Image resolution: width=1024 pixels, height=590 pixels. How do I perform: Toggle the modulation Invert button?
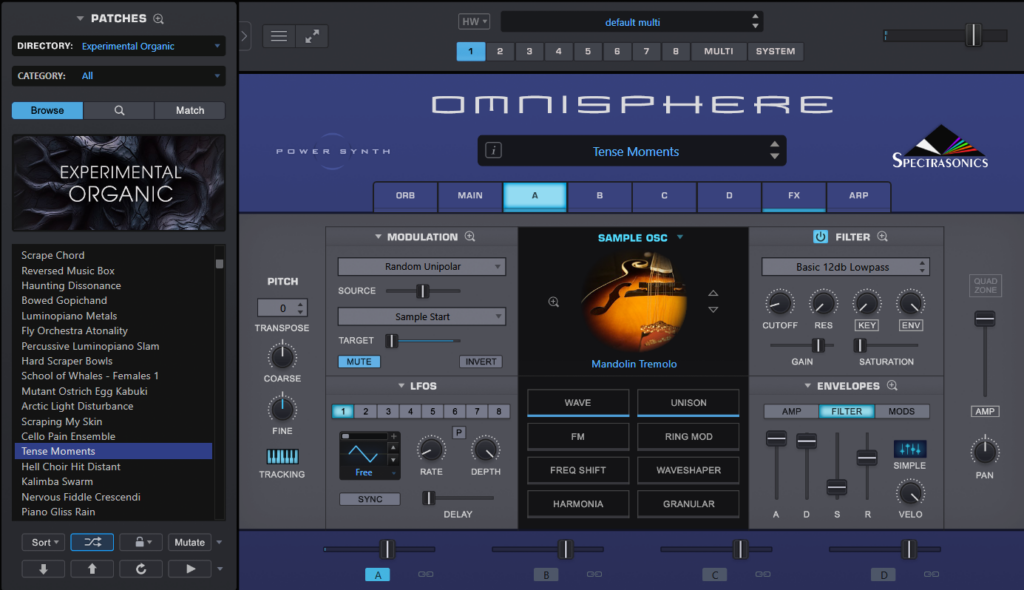tap(480, 362)
